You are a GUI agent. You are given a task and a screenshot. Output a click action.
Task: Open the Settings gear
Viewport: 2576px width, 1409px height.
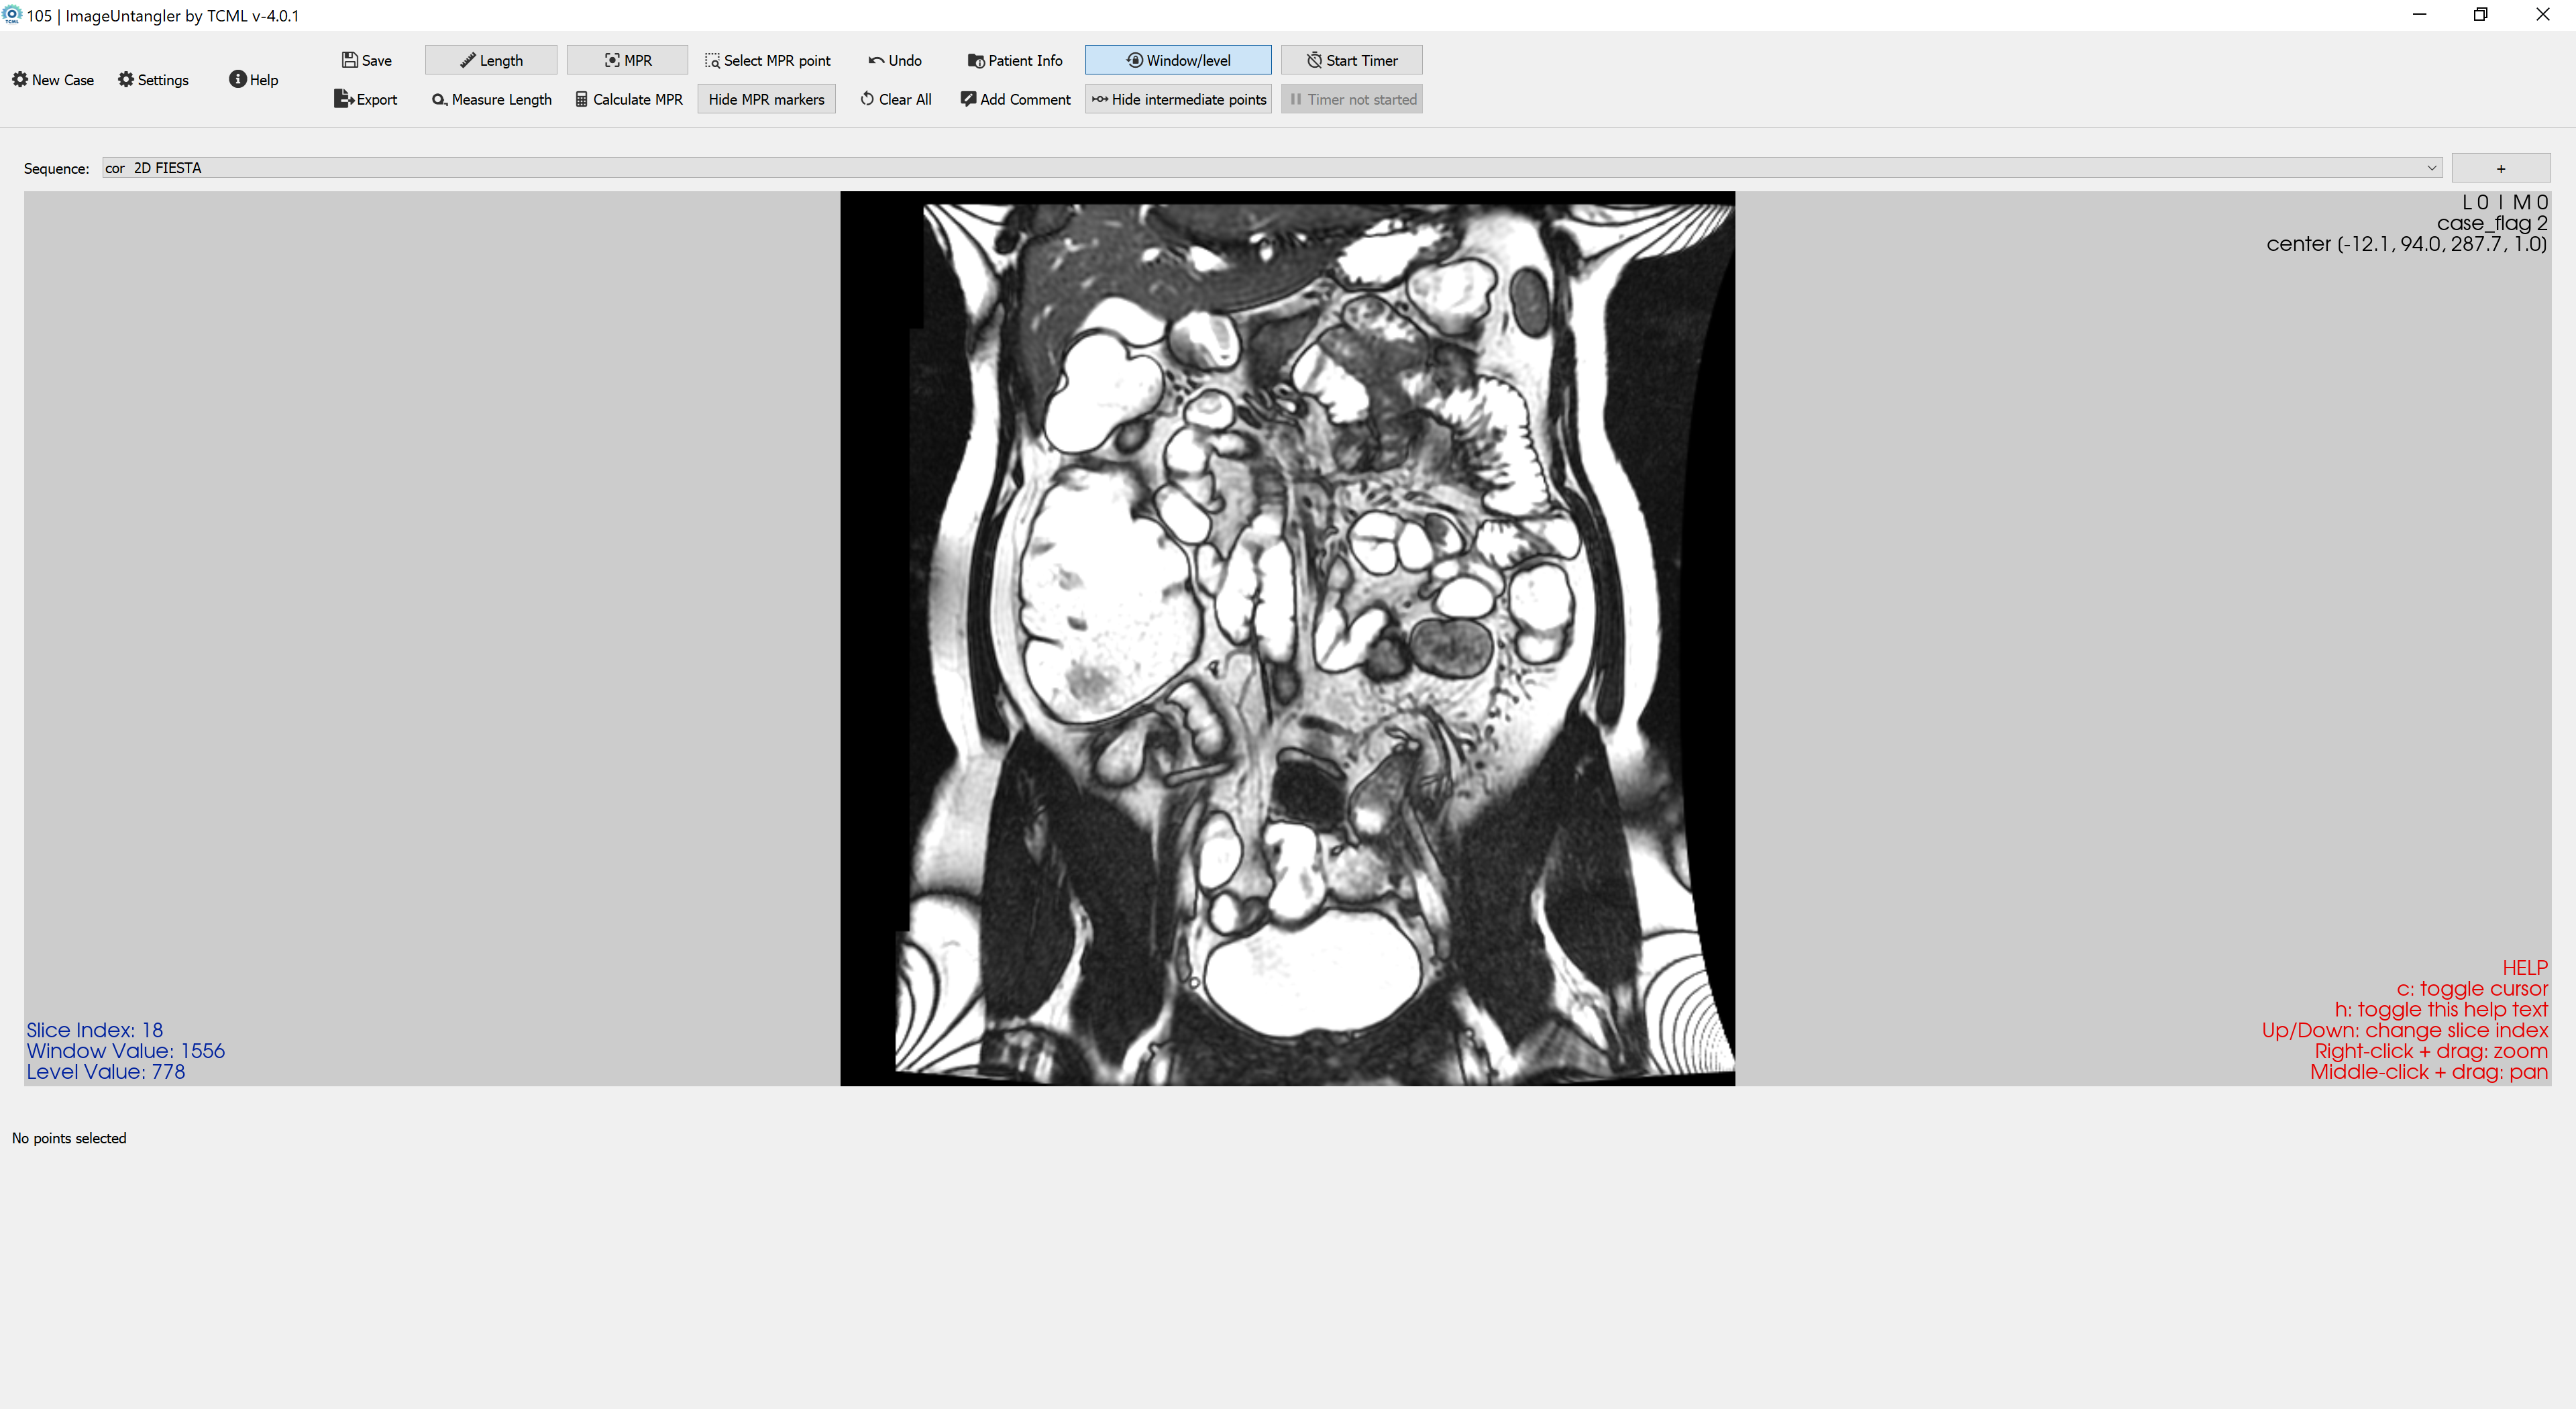click(153, 80)
